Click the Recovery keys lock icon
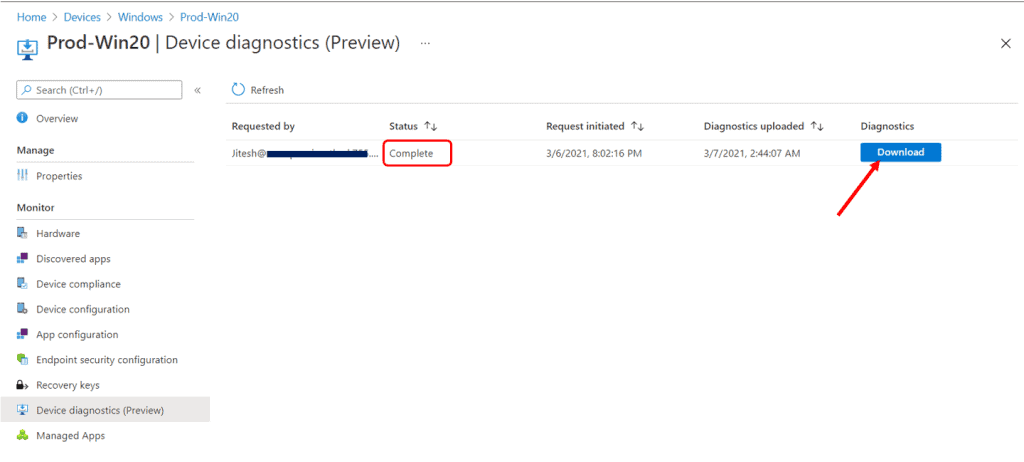1024x462 pixels. click(x=22, y=385)
